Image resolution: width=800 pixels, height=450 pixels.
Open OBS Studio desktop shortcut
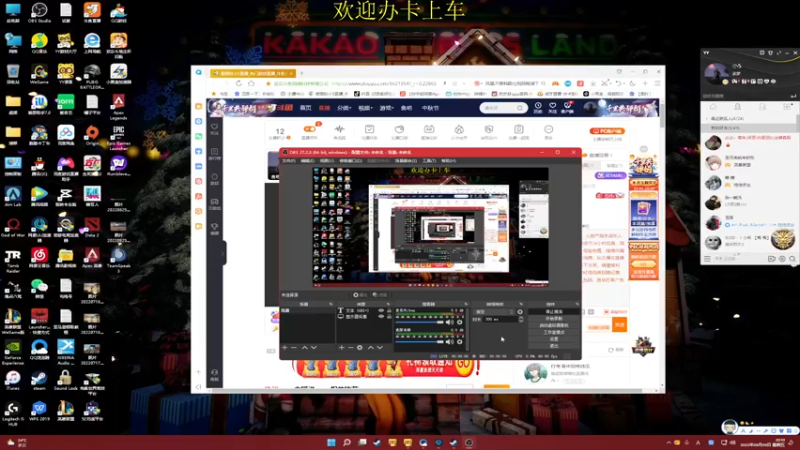pos(39,12)
